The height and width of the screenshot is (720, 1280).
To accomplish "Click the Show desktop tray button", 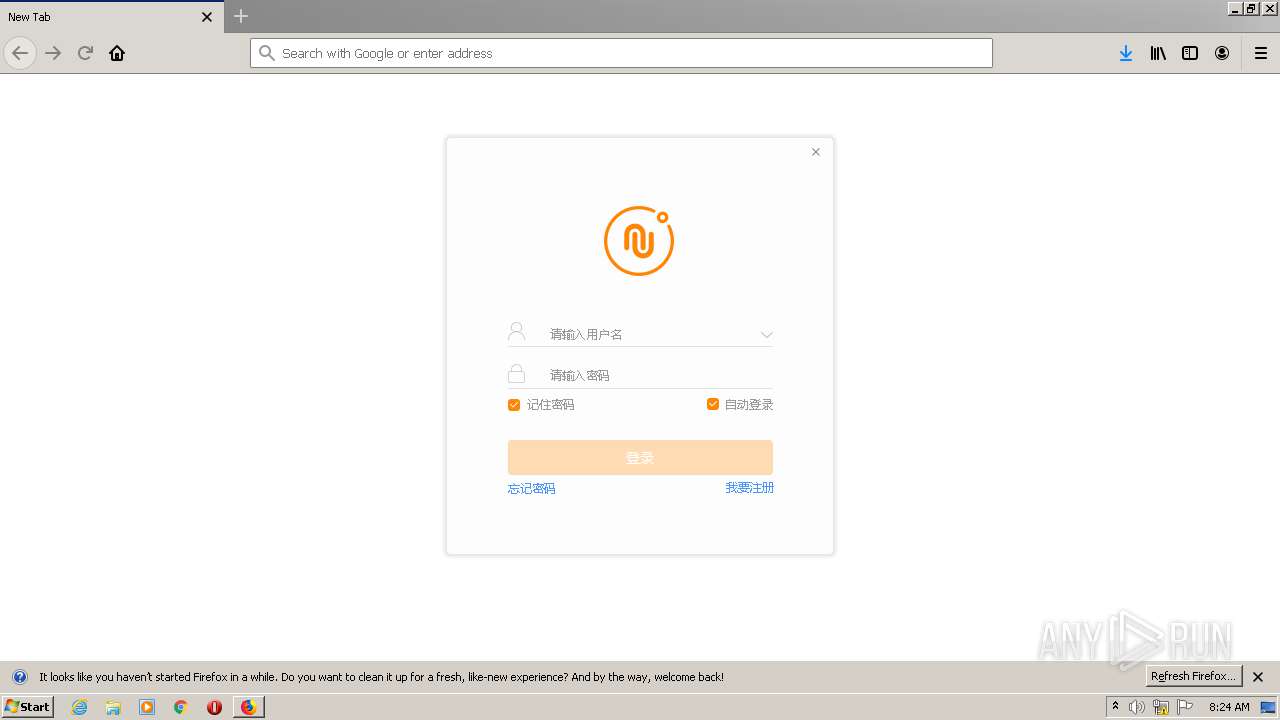I will [1268, 707].
